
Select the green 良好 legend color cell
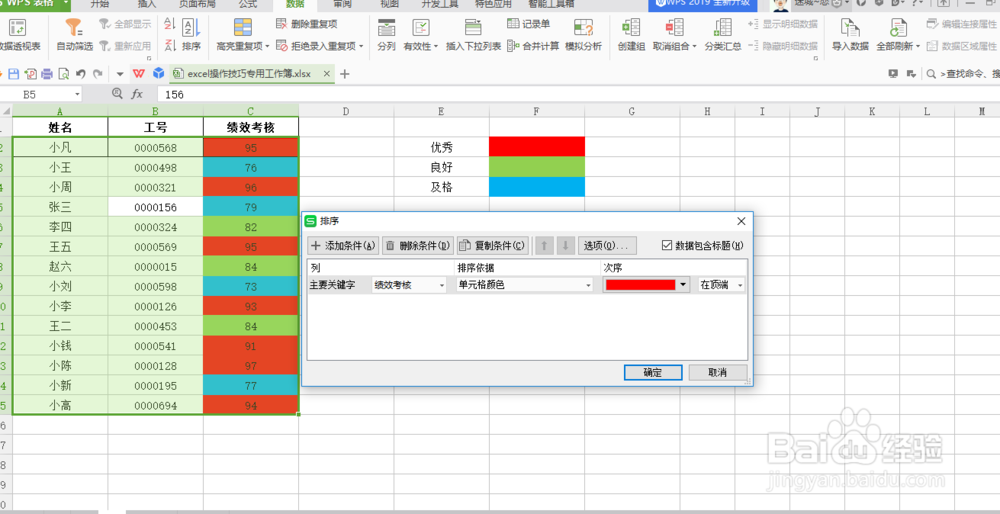click(x=537, y=166)
